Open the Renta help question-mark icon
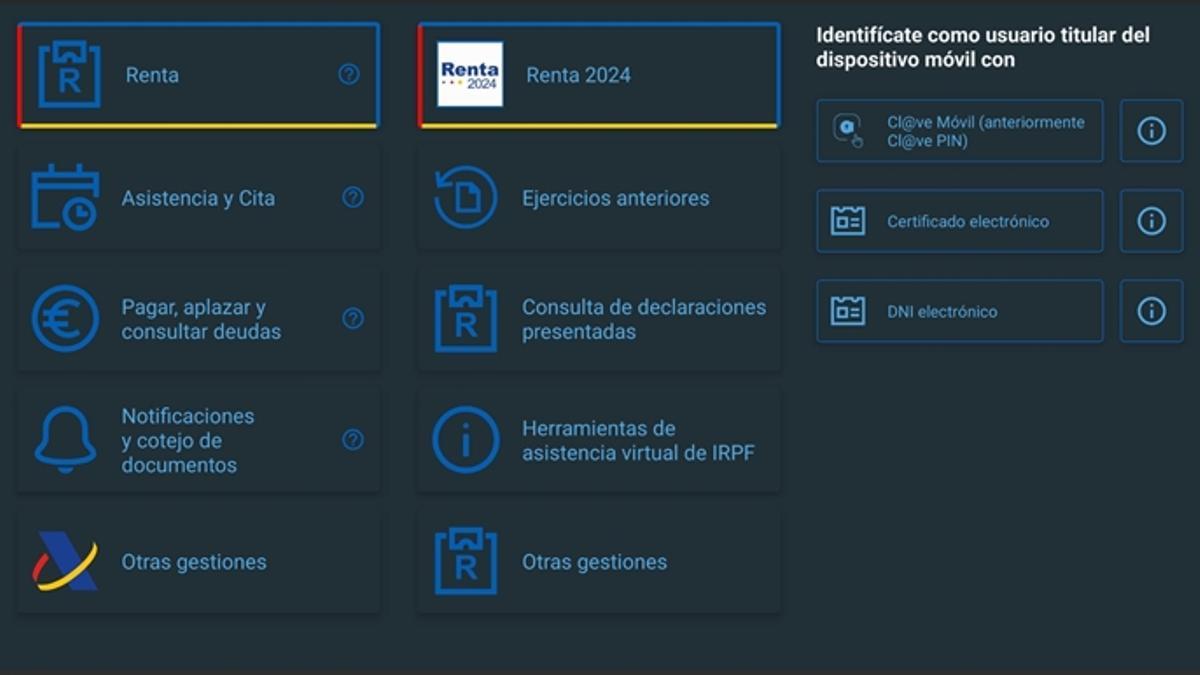Viewport: 1200px width, 675px height. click(349, 74)
